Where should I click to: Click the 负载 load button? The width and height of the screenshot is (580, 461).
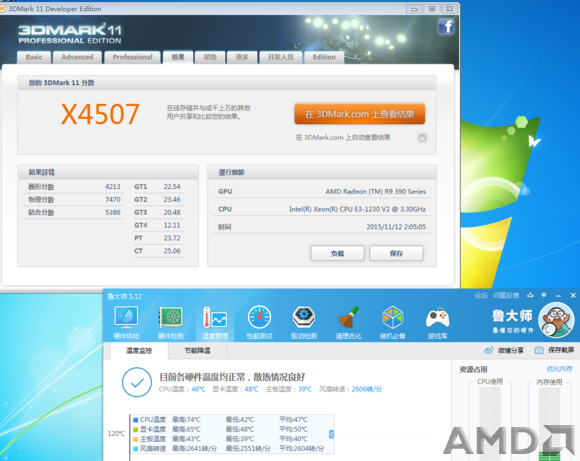337,253
